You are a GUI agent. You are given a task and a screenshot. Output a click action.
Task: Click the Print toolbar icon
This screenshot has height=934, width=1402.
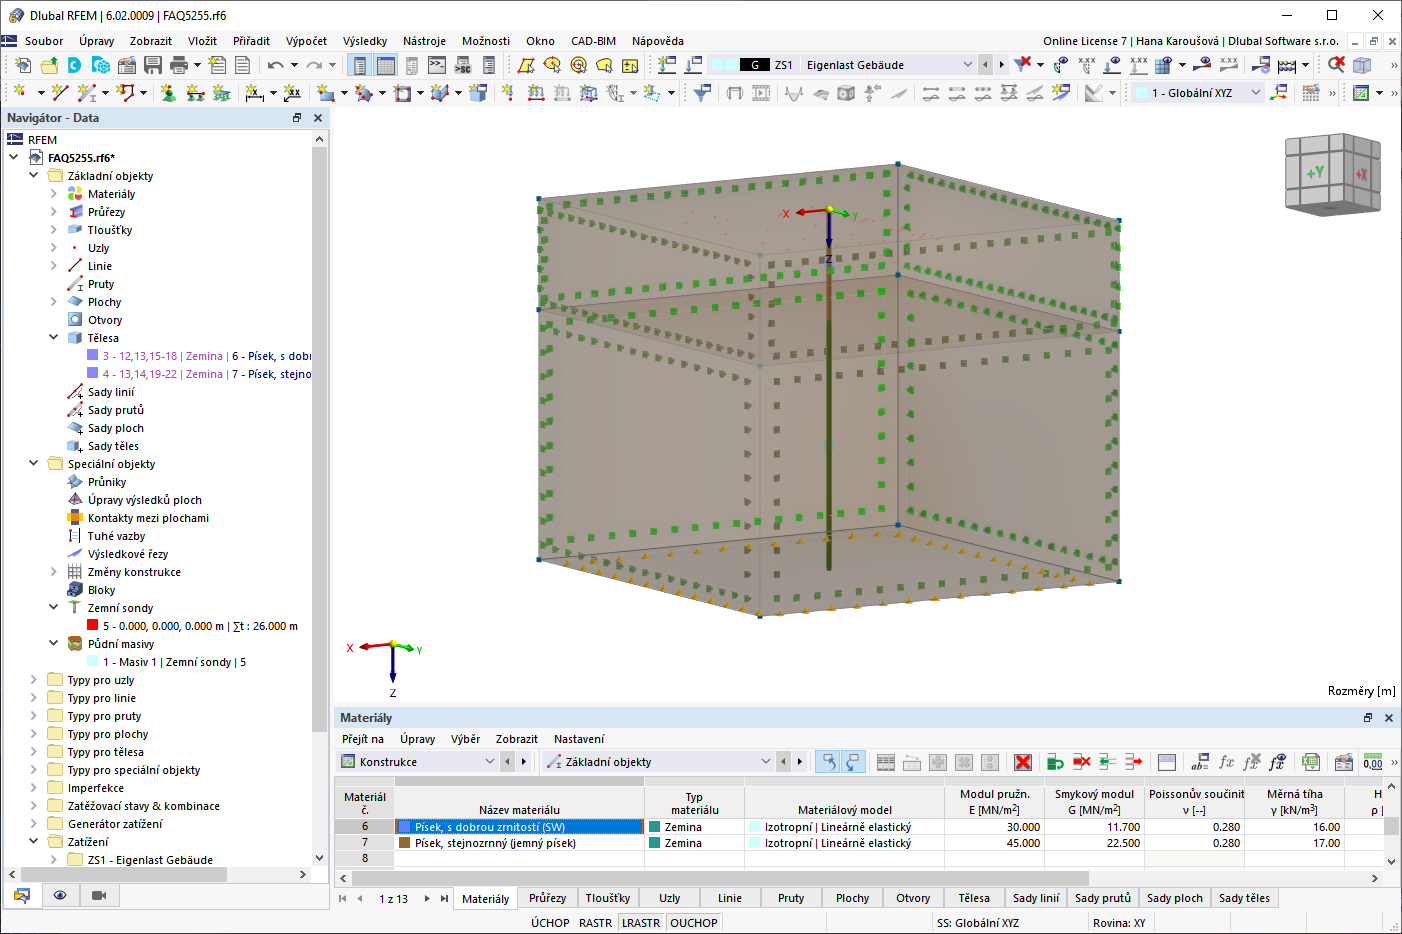(x=179, y=65)
